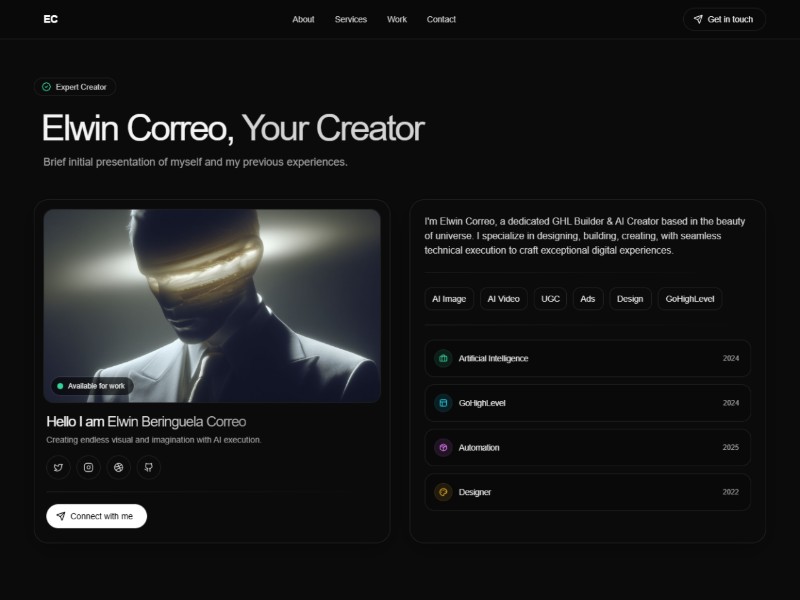Open the Twitter profile icon
The image size is (800, 600).
pos(58,467)
